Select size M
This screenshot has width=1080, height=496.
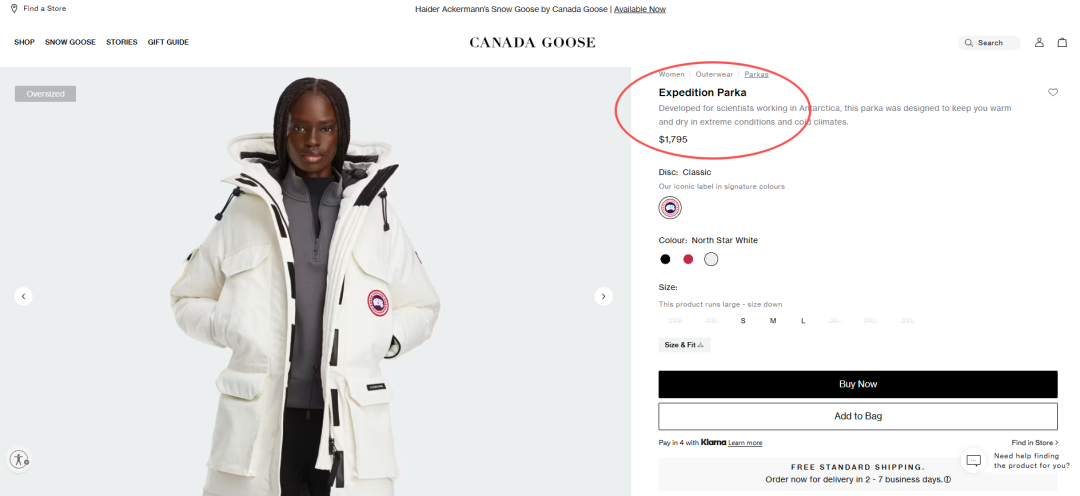(773, 321)
